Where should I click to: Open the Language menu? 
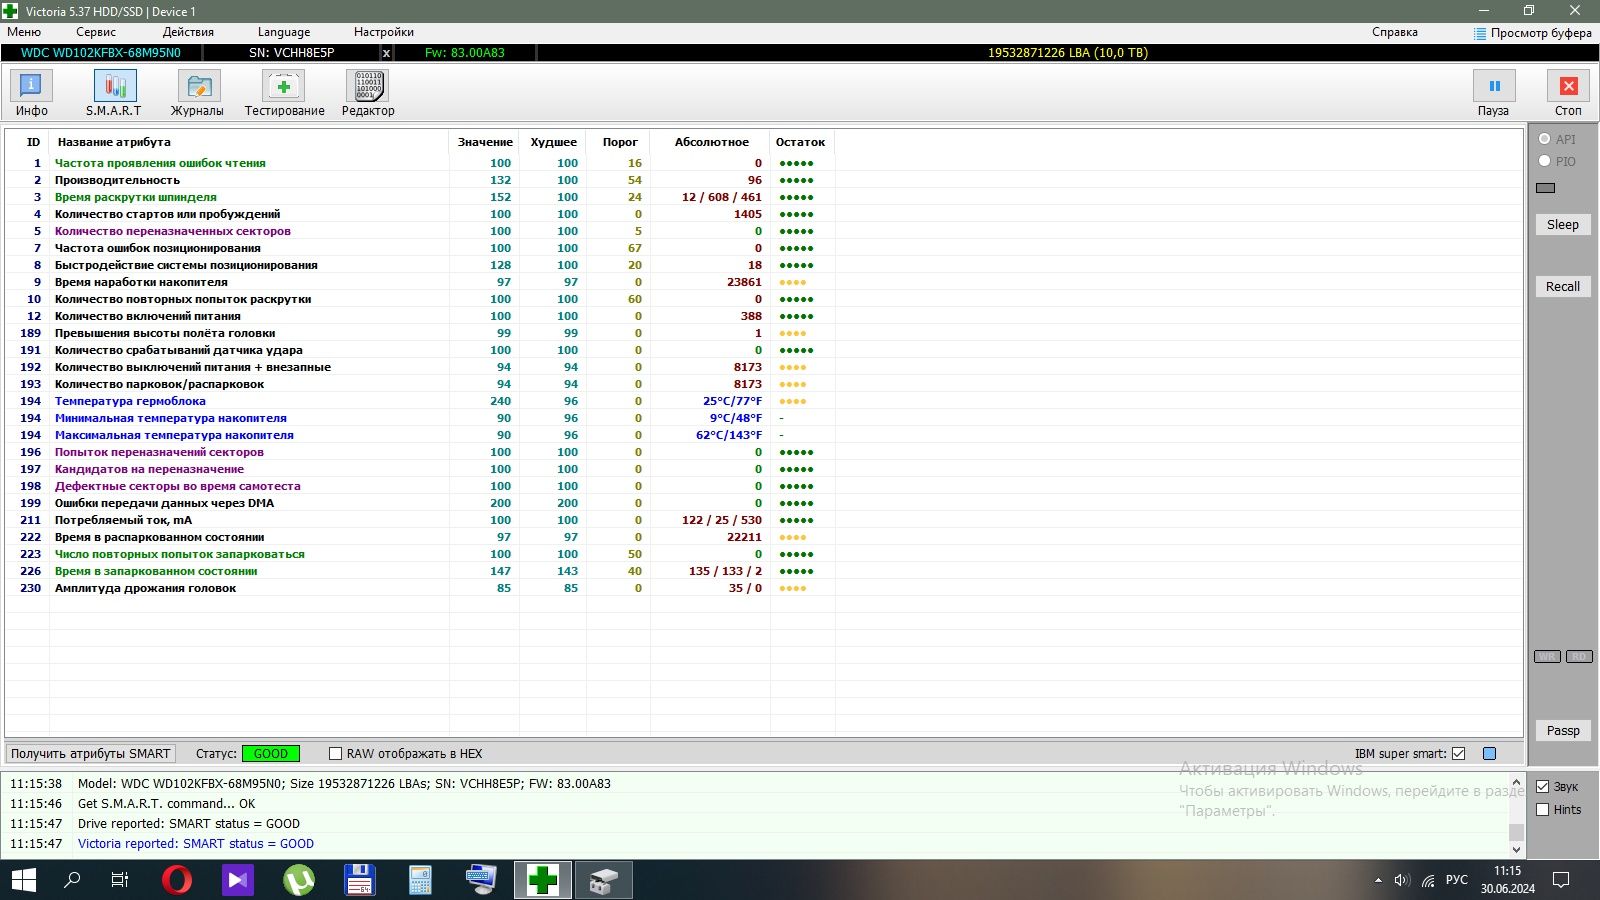click(x=284, y=32)
